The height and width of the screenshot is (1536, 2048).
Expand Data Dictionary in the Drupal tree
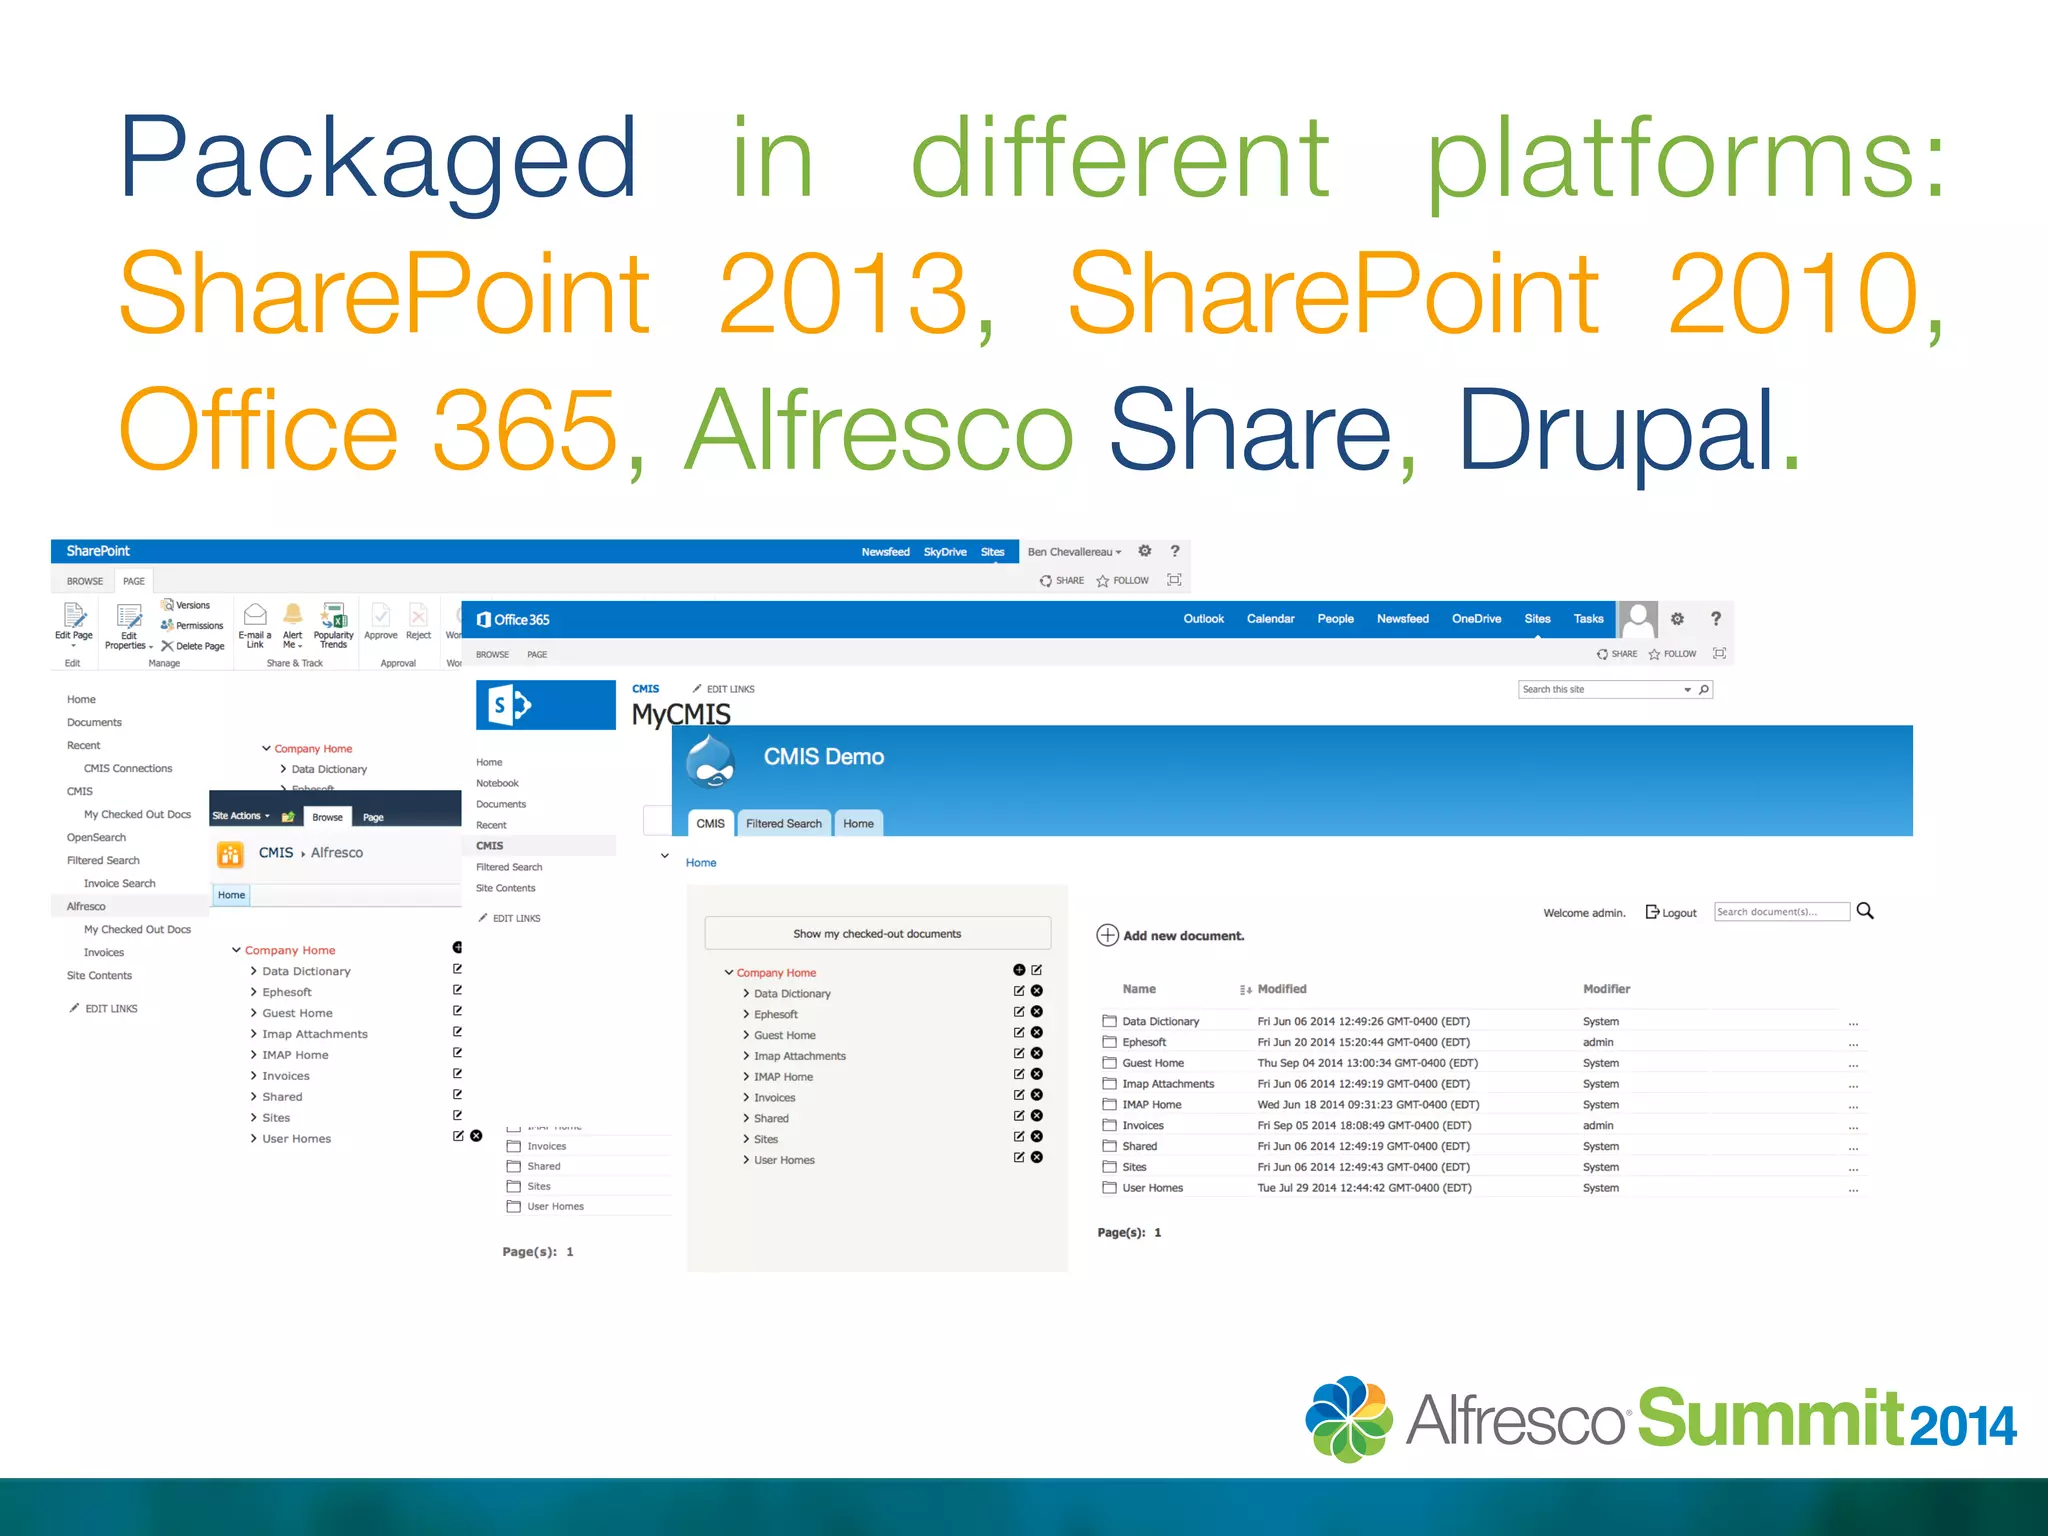(746, 993)
